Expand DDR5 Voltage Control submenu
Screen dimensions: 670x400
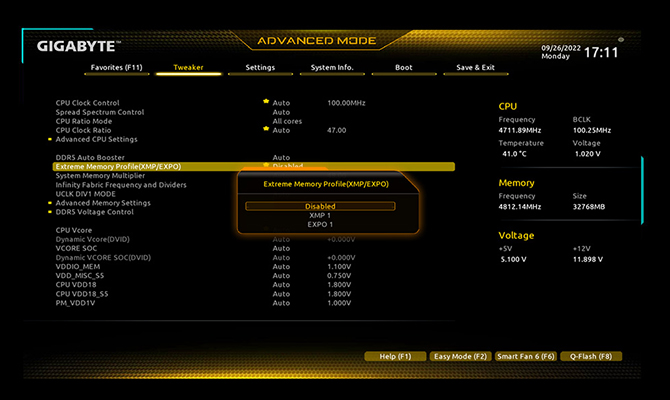(x=94, y=212)
